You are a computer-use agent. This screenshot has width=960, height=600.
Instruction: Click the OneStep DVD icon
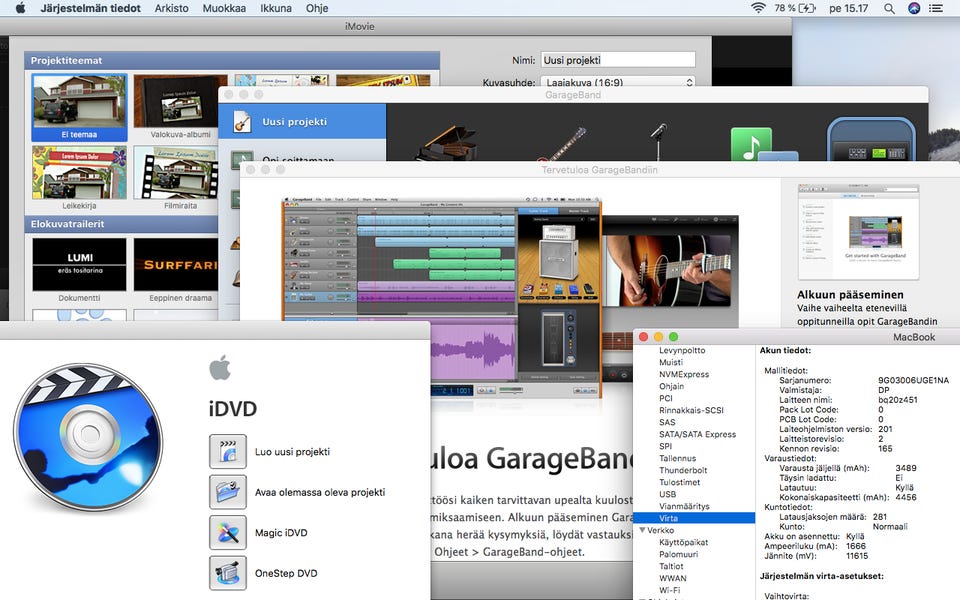point(228,572)
